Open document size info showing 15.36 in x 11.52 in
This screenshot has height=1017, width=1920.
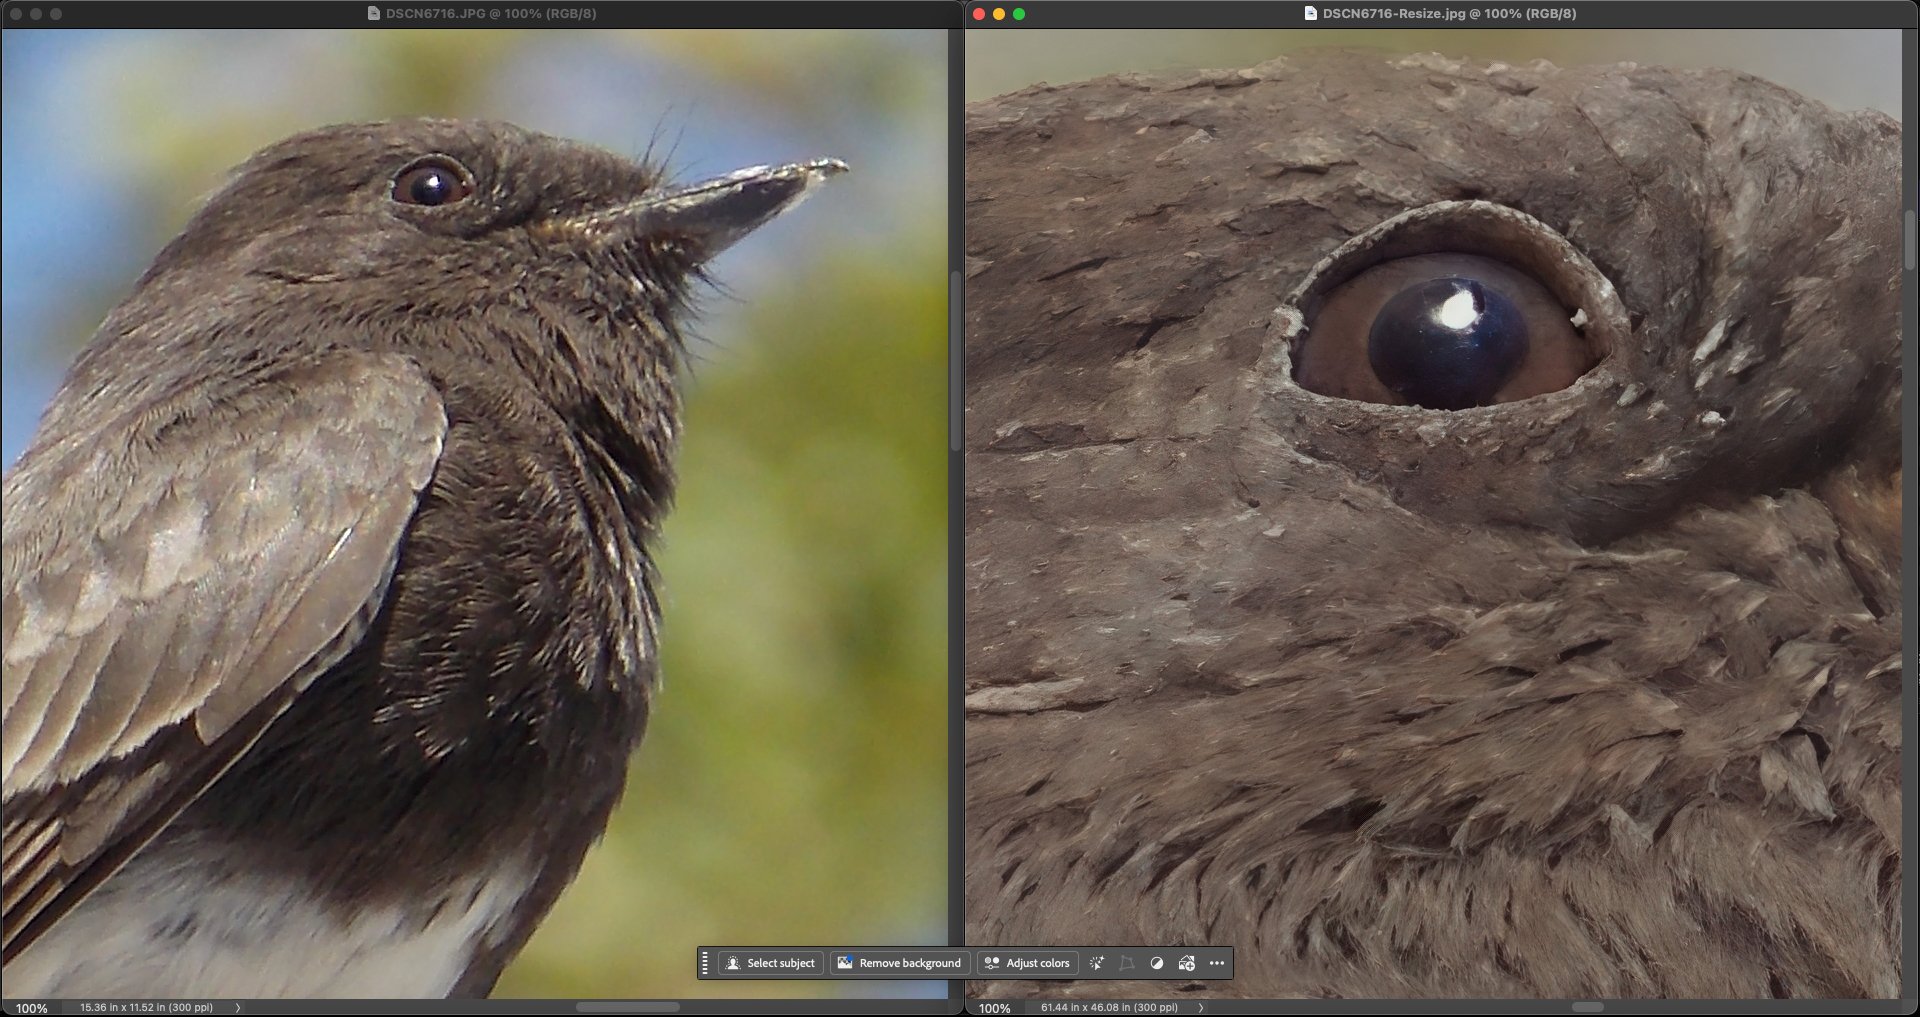click(x=146, y=1008)
